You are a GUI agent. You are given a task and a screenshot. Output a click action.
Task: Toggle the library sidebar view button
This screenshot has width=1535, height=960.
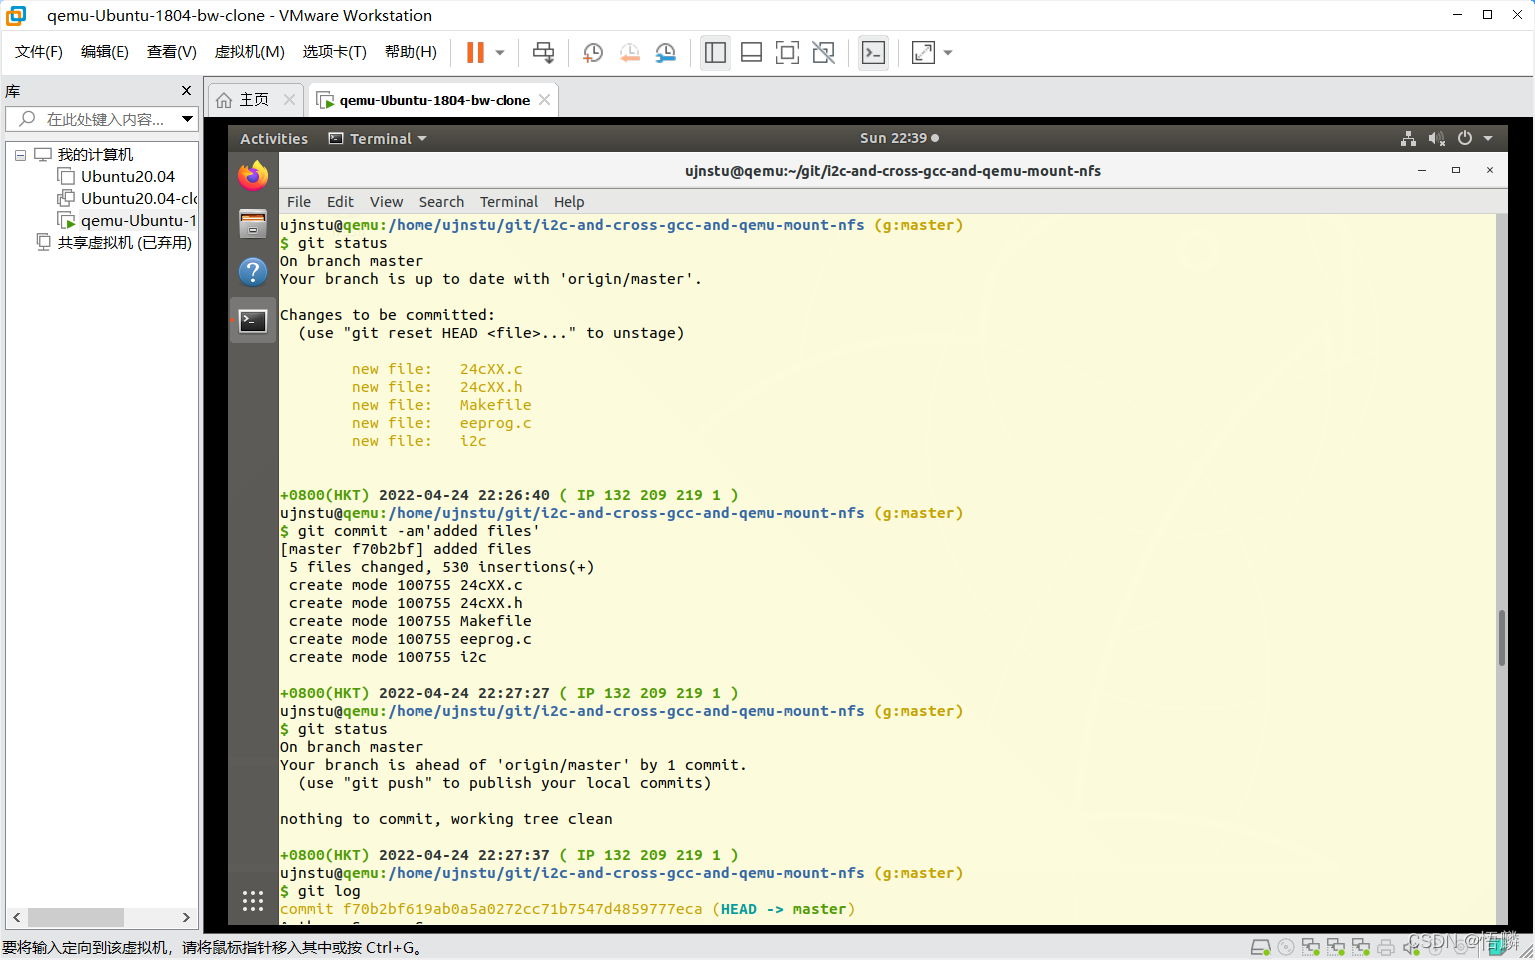point(715,52)
